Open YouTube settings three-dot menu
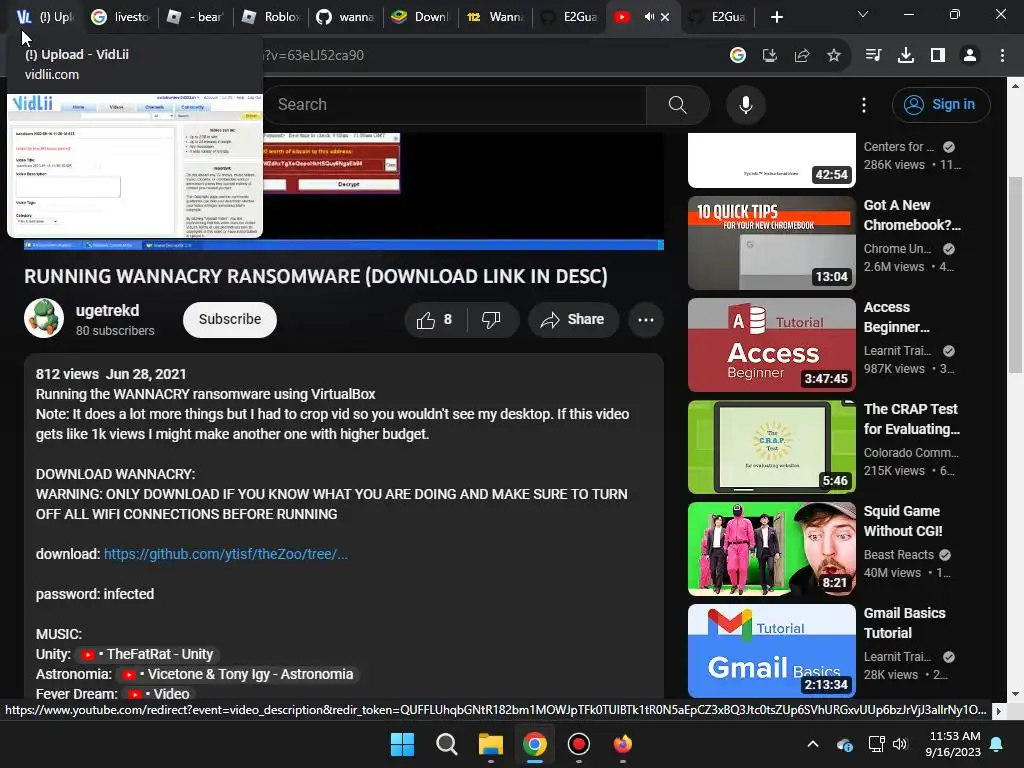The image size is (1024, 768). pos(863,104)
